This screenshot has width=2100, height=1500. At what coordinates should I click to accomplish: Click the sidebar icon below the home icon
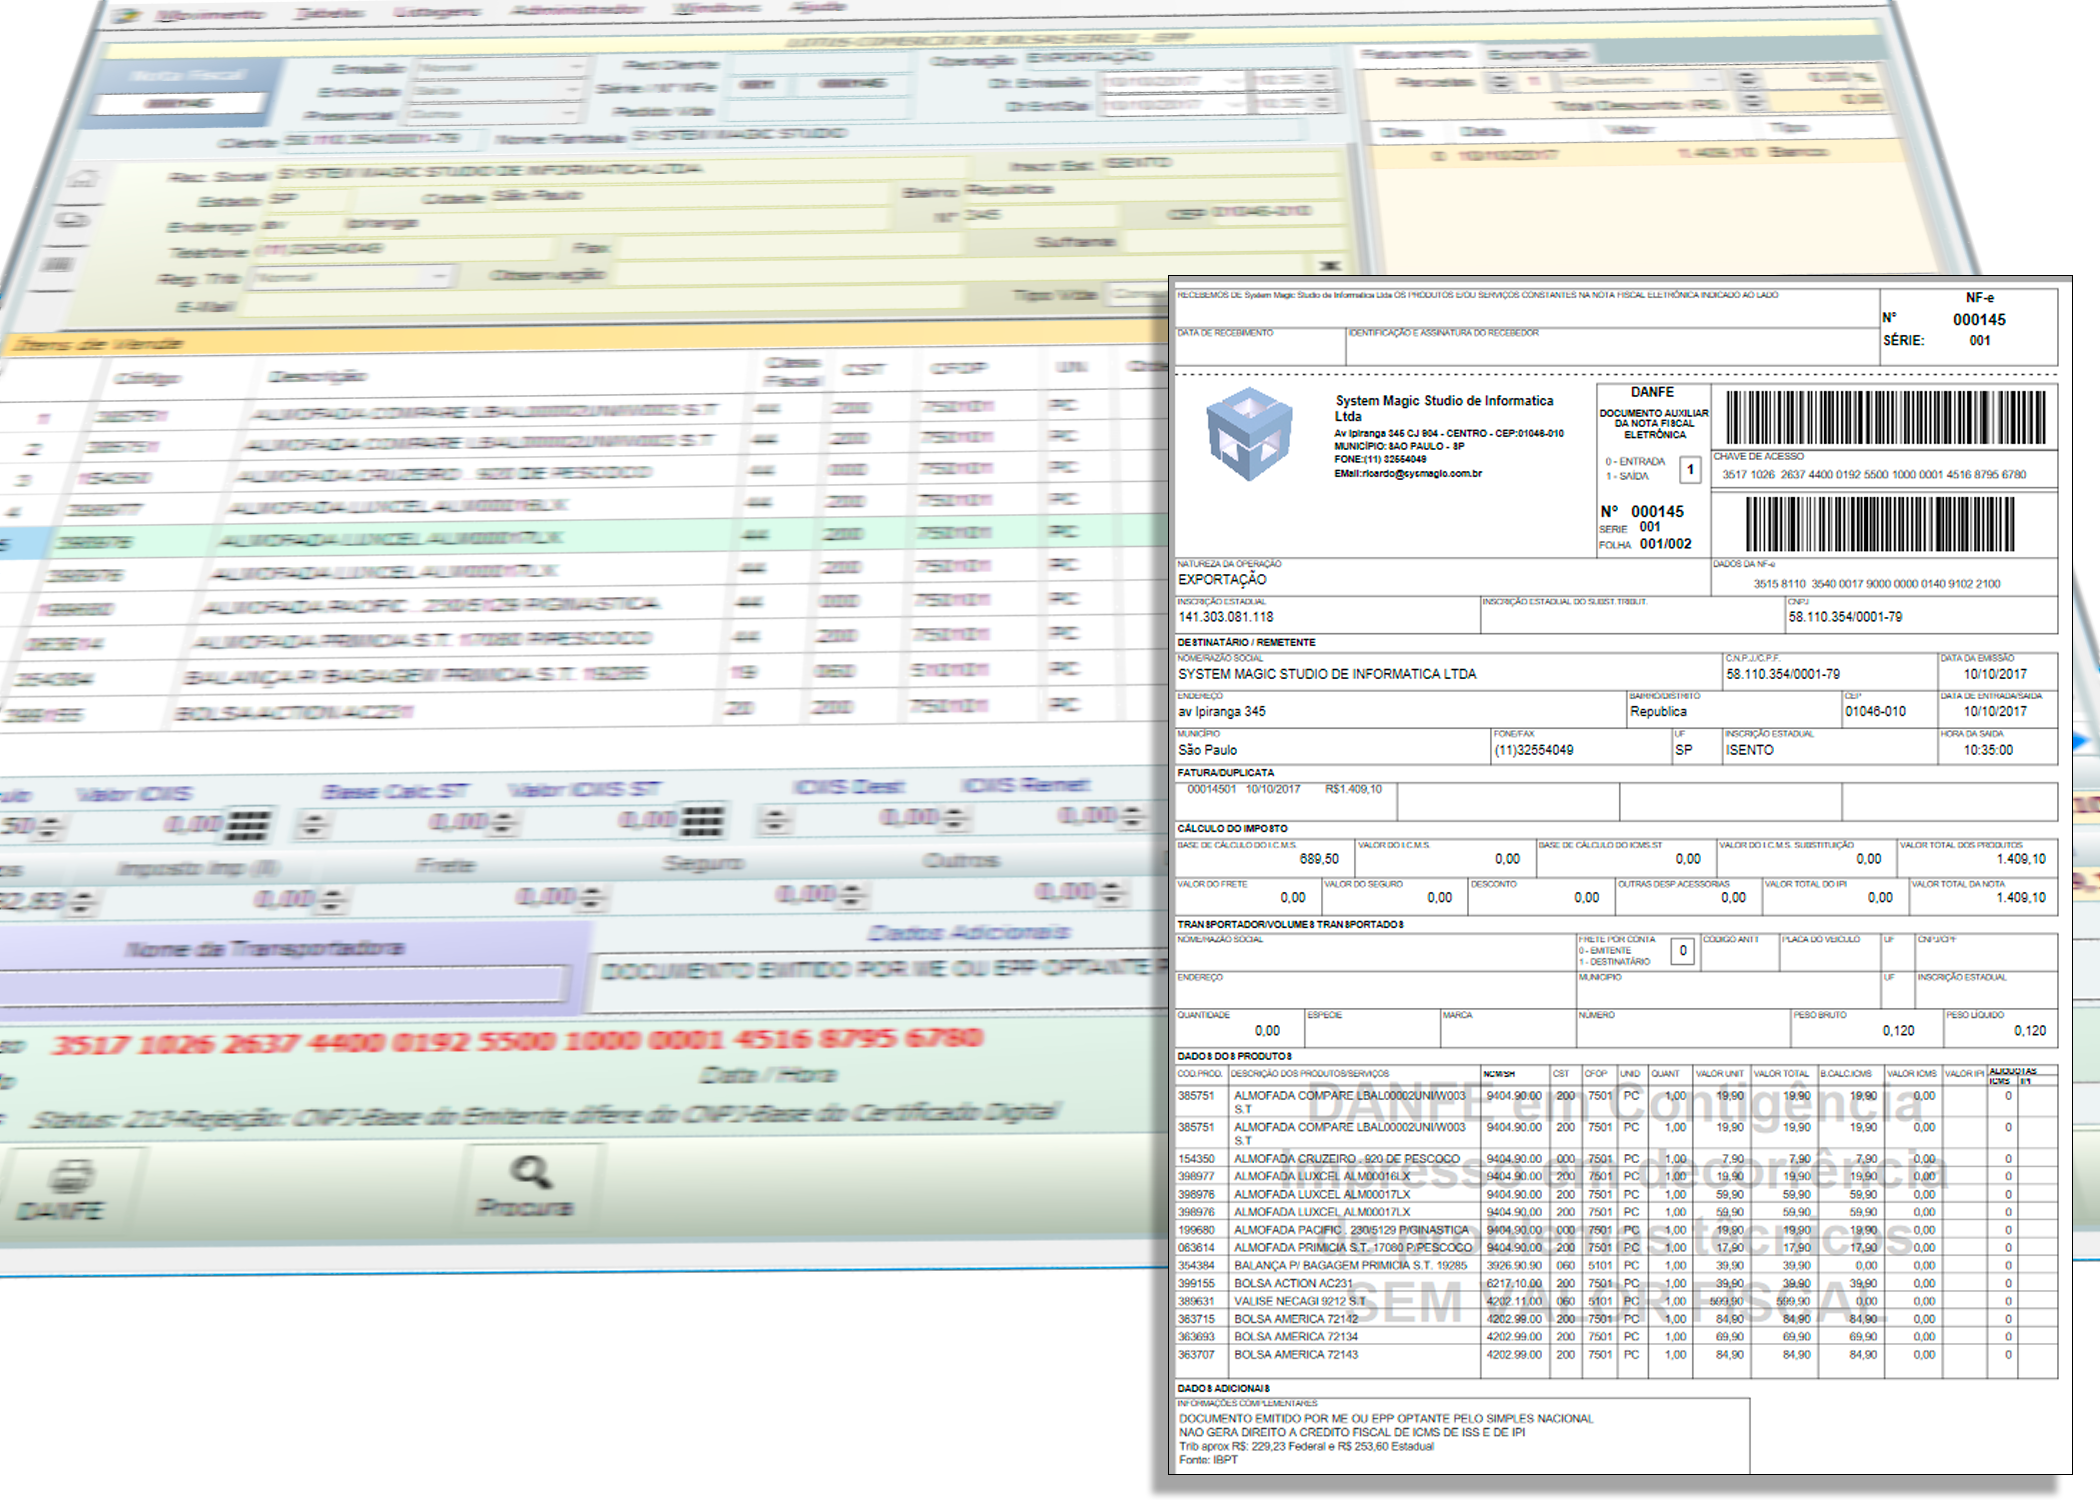pyautogui.click(x=73, y=220)
